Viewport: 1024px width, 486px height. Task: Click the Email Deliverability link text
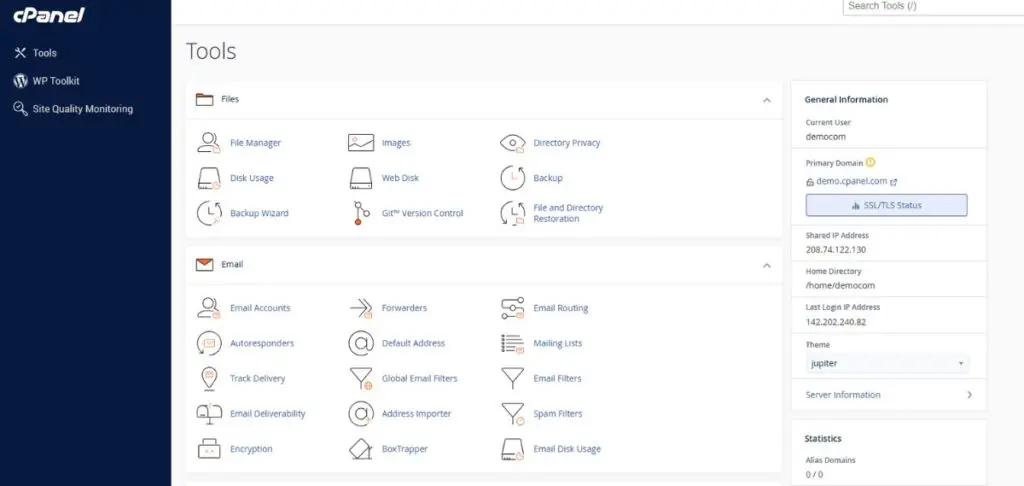coord(267,413)
